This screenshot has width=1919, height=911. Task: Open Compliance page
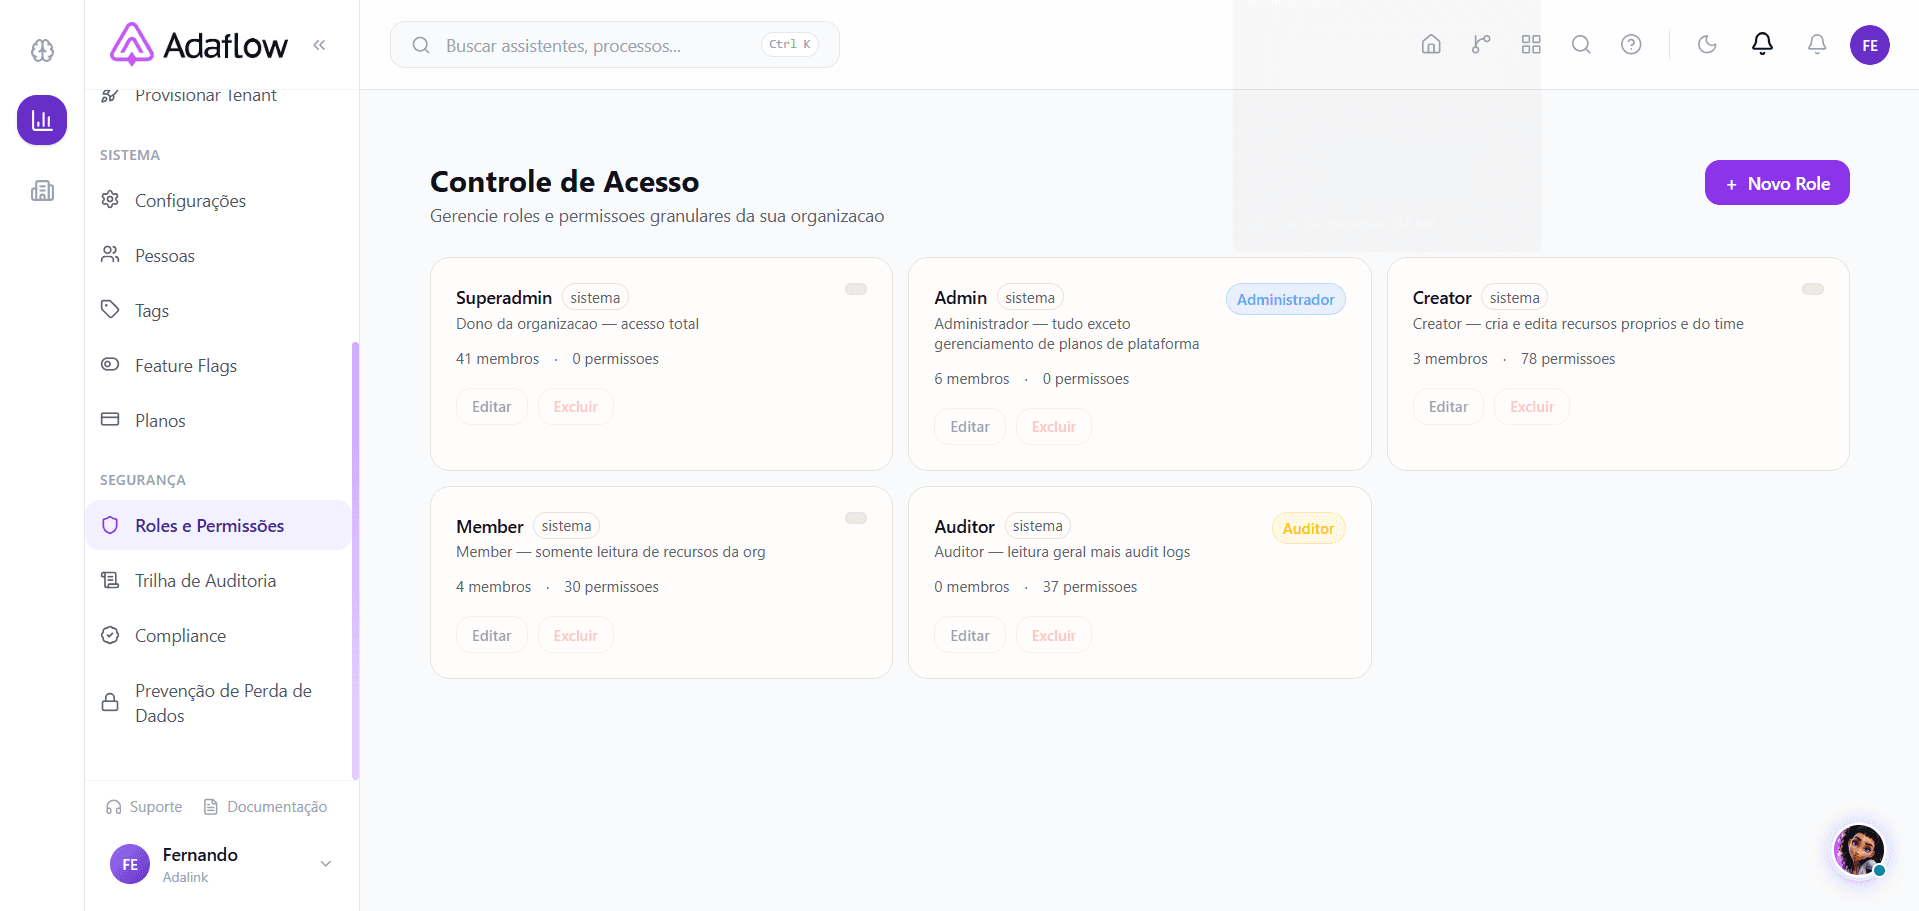tap(218, 636)
